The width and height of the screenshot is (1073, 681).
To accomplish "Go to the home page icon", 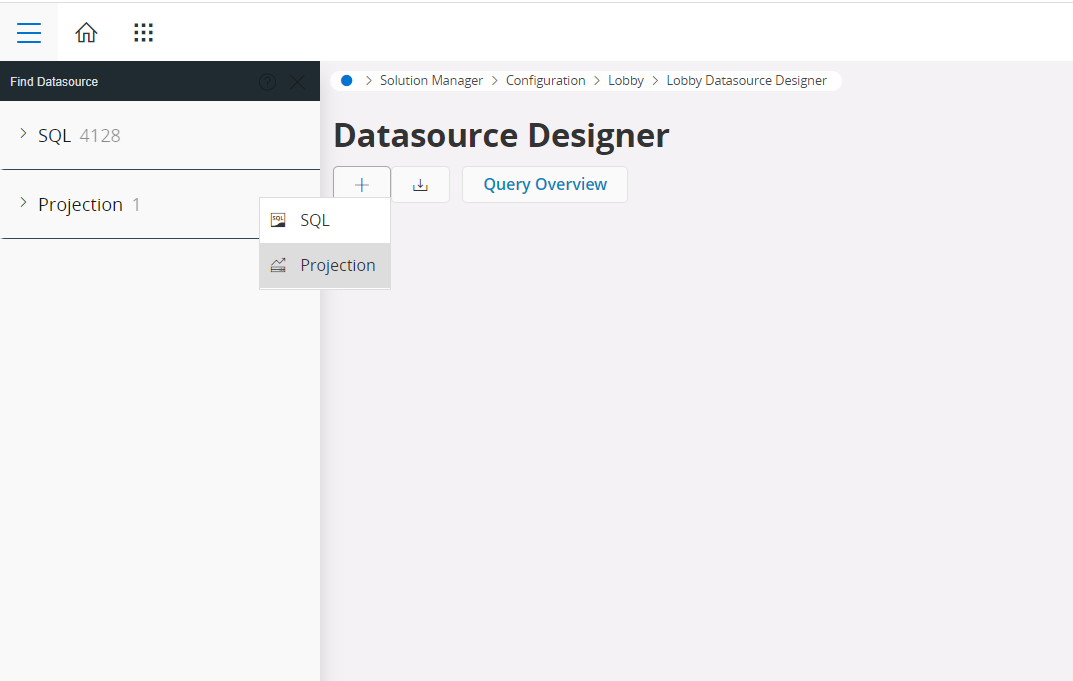I will coord(87,33).
